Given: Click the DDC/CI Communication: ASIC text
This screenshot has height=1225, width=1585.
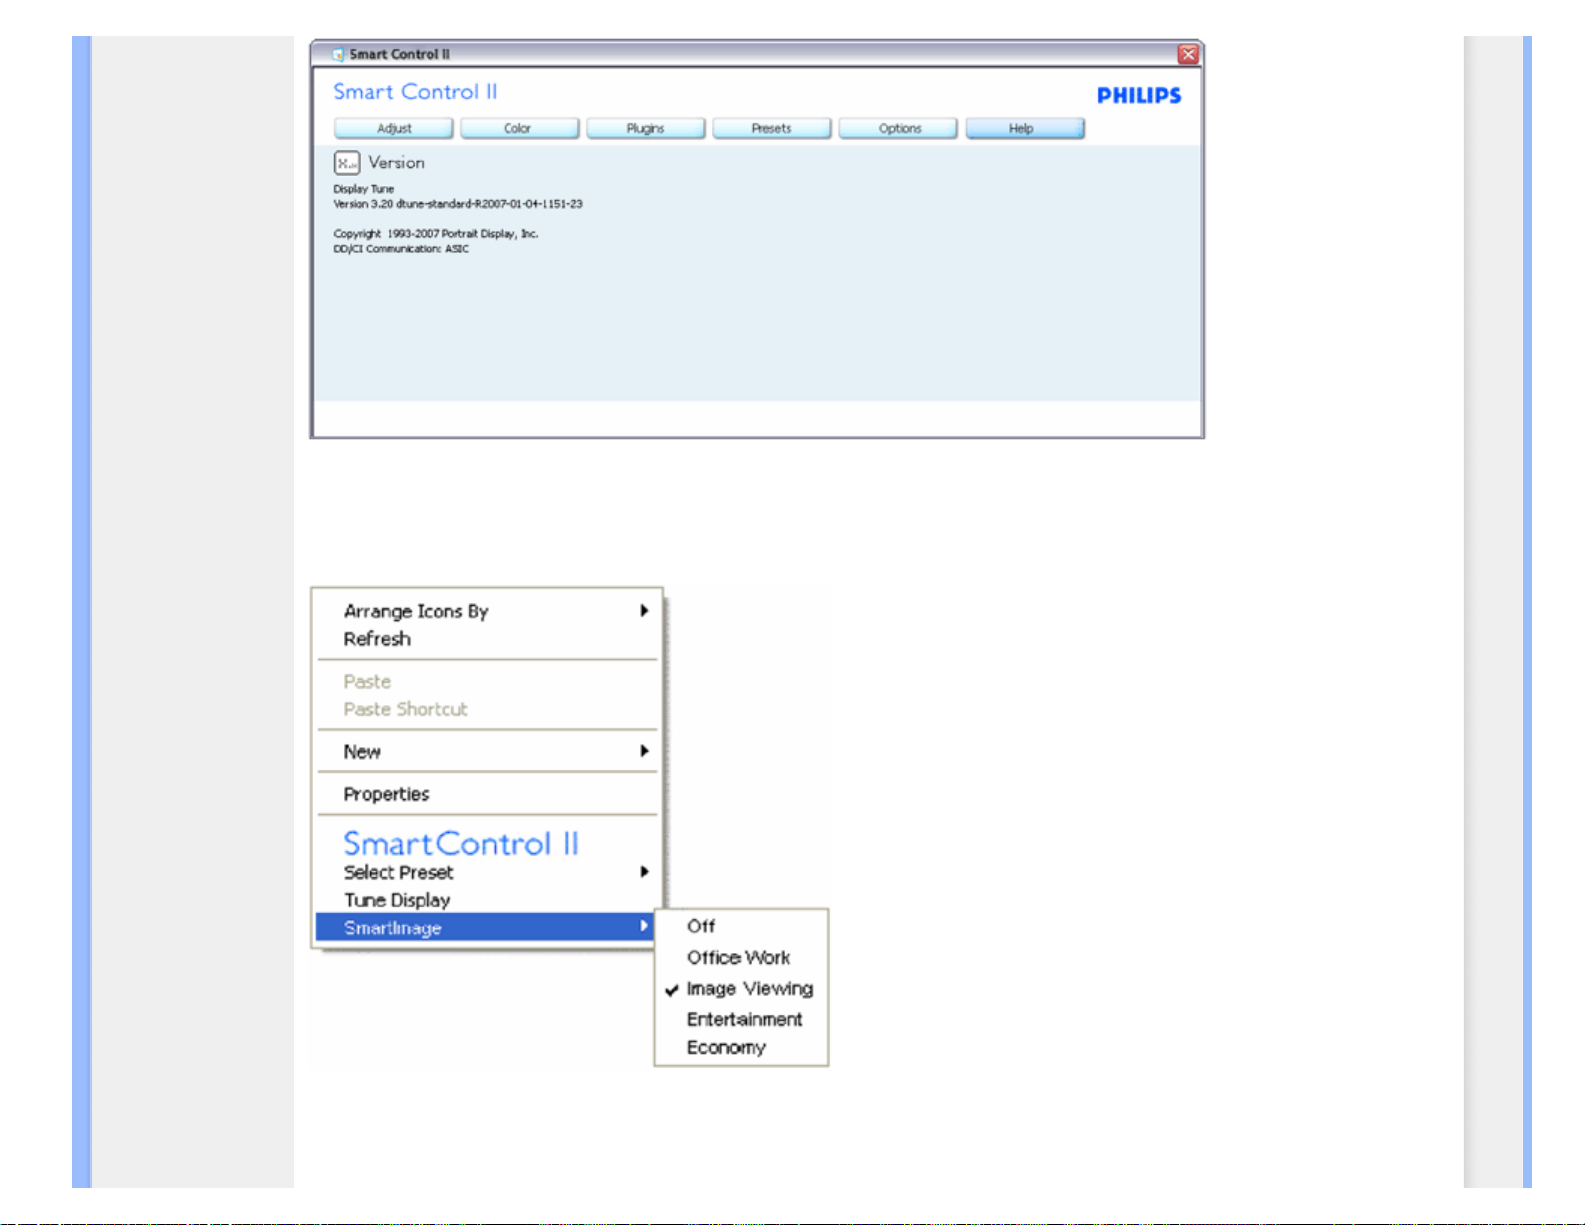Looking at the screenshot, I should [x=401, y=249].
